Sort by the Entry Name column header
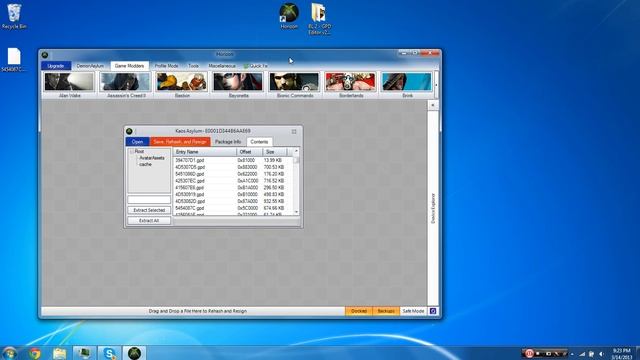The height and width of the screenshot is (360, 640). coord(205,152)
